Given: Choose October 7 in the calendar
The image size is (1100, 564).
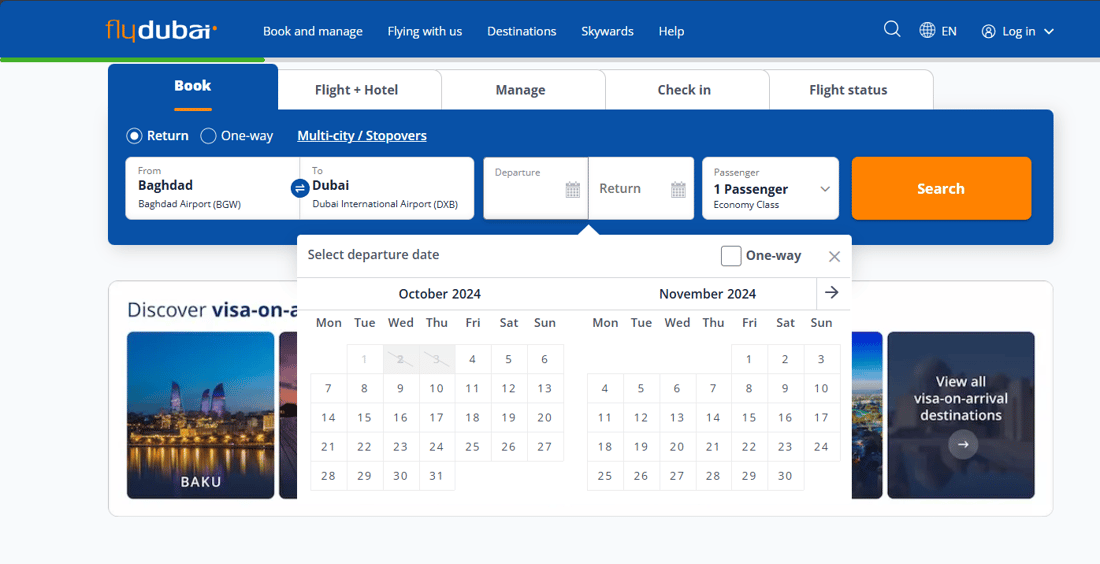Looking at the screenshot, I should pos(328,388).
